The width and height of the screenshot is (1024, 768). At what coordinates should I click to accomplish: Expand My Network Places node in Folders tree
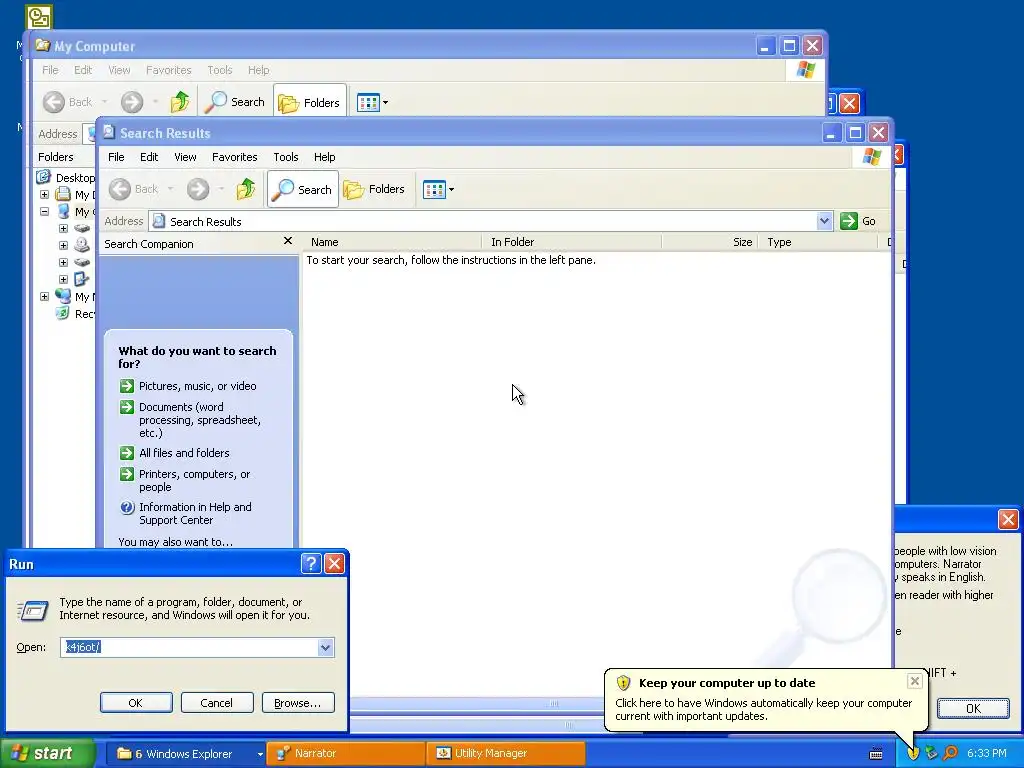[44, 296]
